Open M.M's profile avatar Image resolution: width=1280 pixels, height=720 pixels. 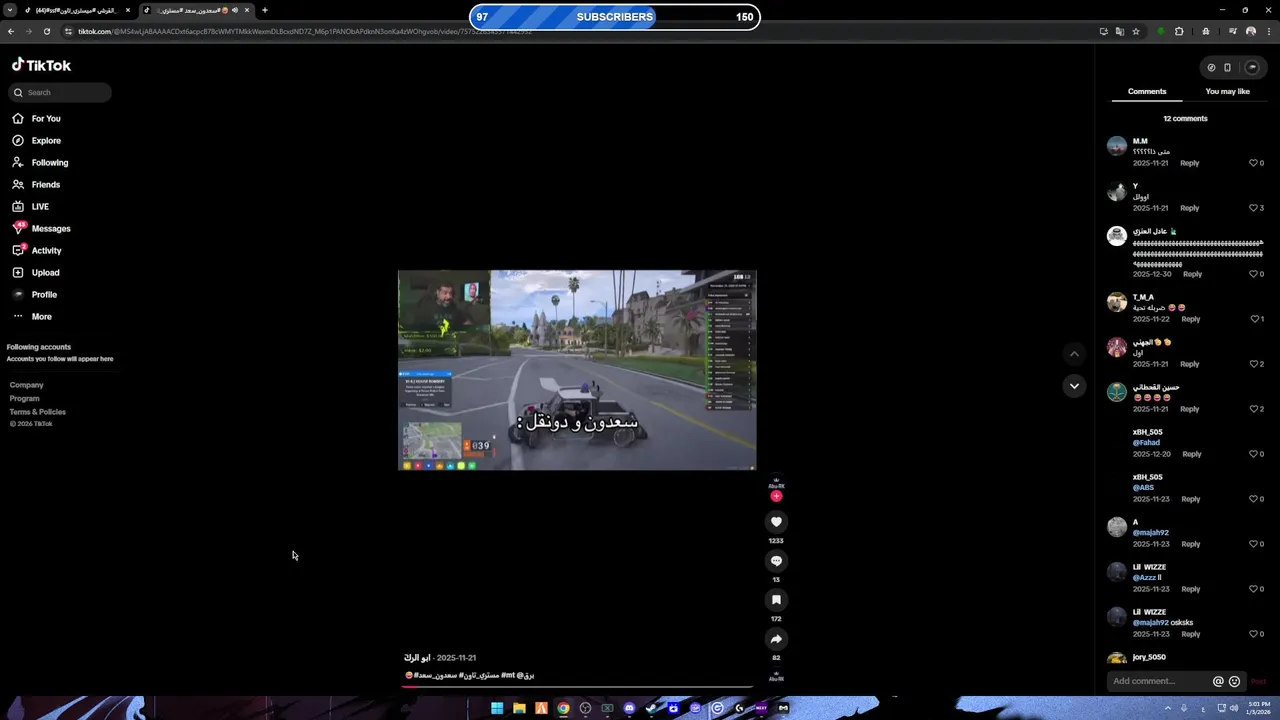1117,146
